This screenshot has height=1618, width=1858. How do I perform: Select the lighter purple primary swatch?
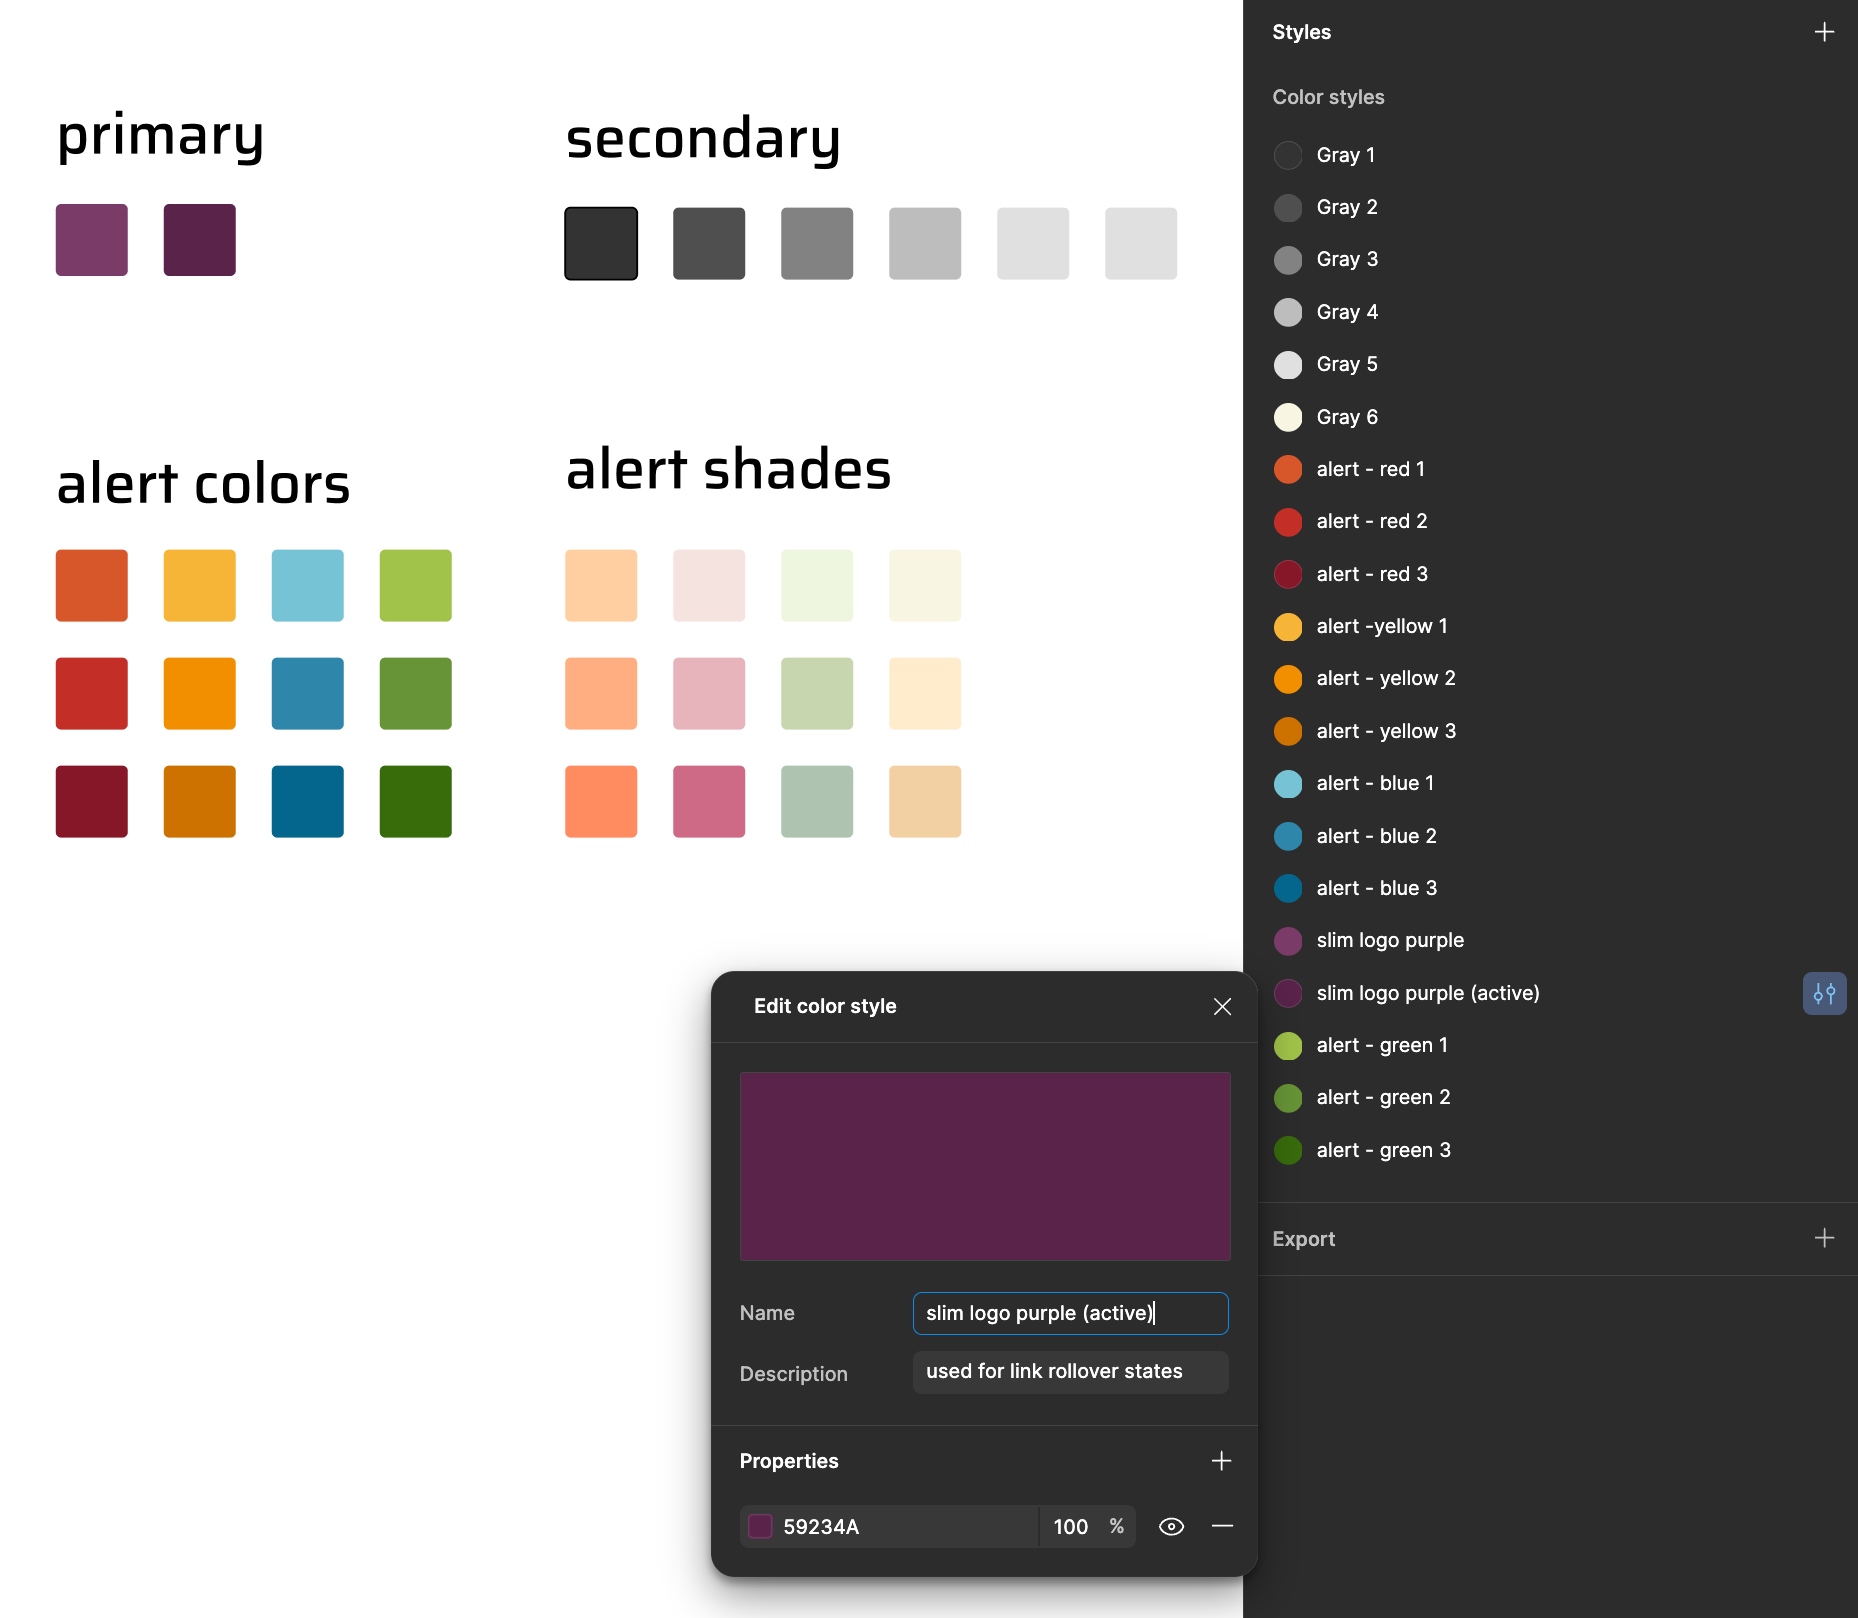pyautogui.click(x=92, y=240)
